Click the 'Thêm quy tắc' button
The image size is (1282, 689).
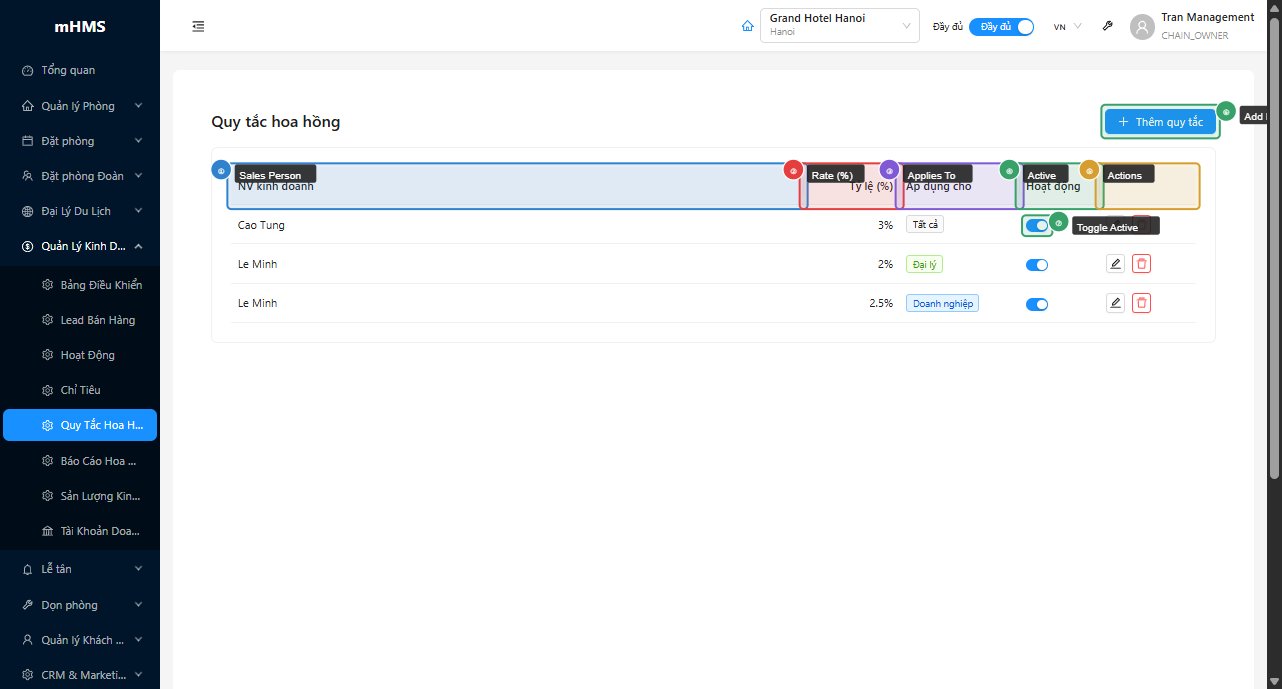click(x=1160, y=122)
